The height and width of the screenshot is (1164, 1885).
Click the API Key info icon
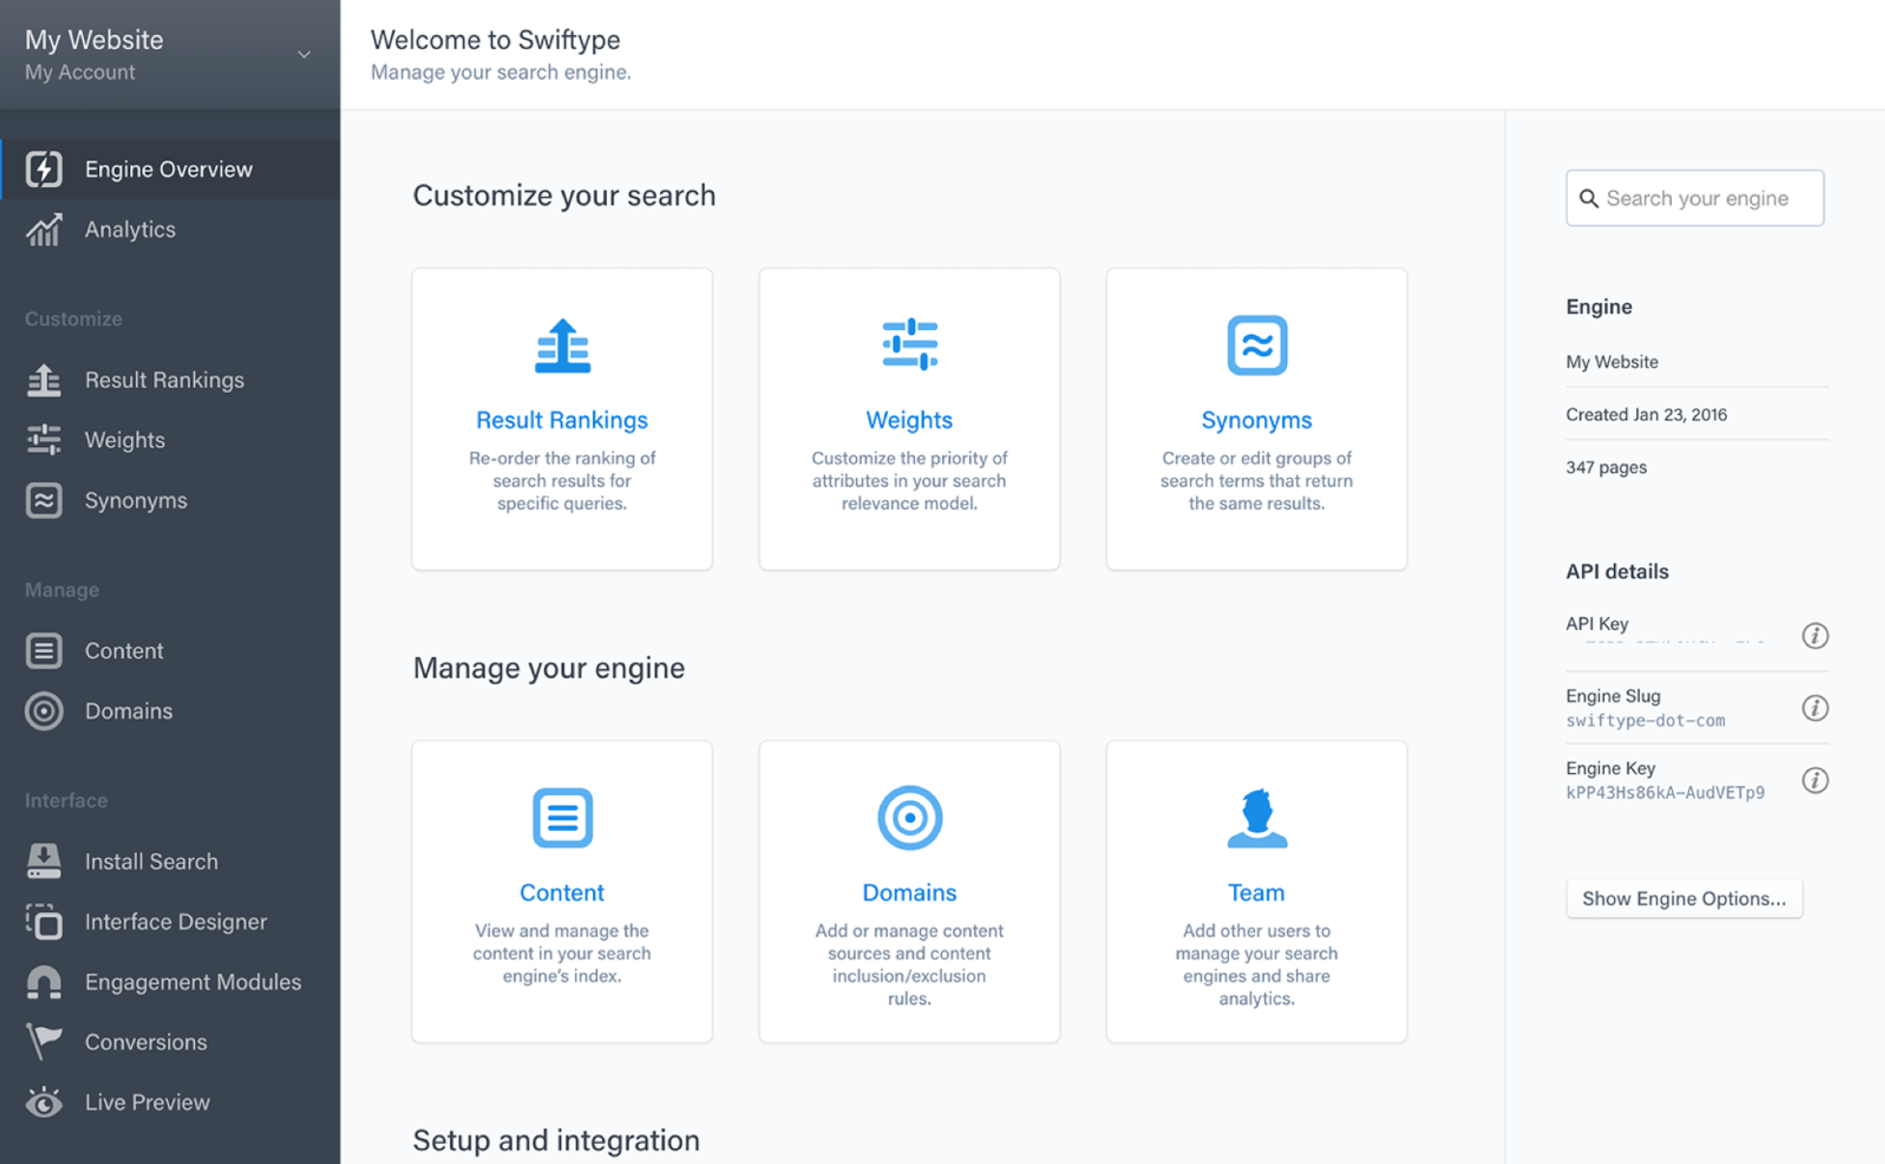[x=1814, y=636]
